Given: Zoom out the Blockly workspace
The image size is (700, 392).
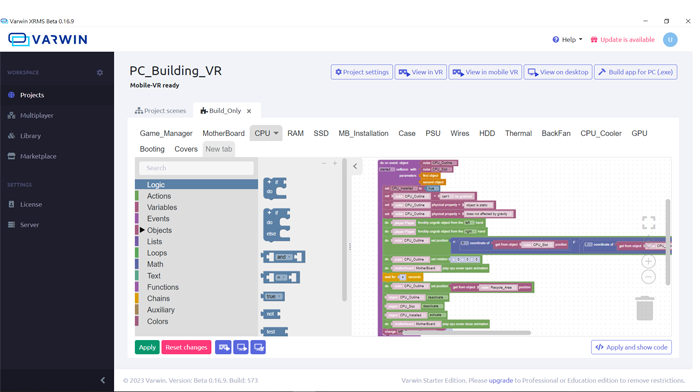Looking at the screenshot, I should click(x=648, y=277).
